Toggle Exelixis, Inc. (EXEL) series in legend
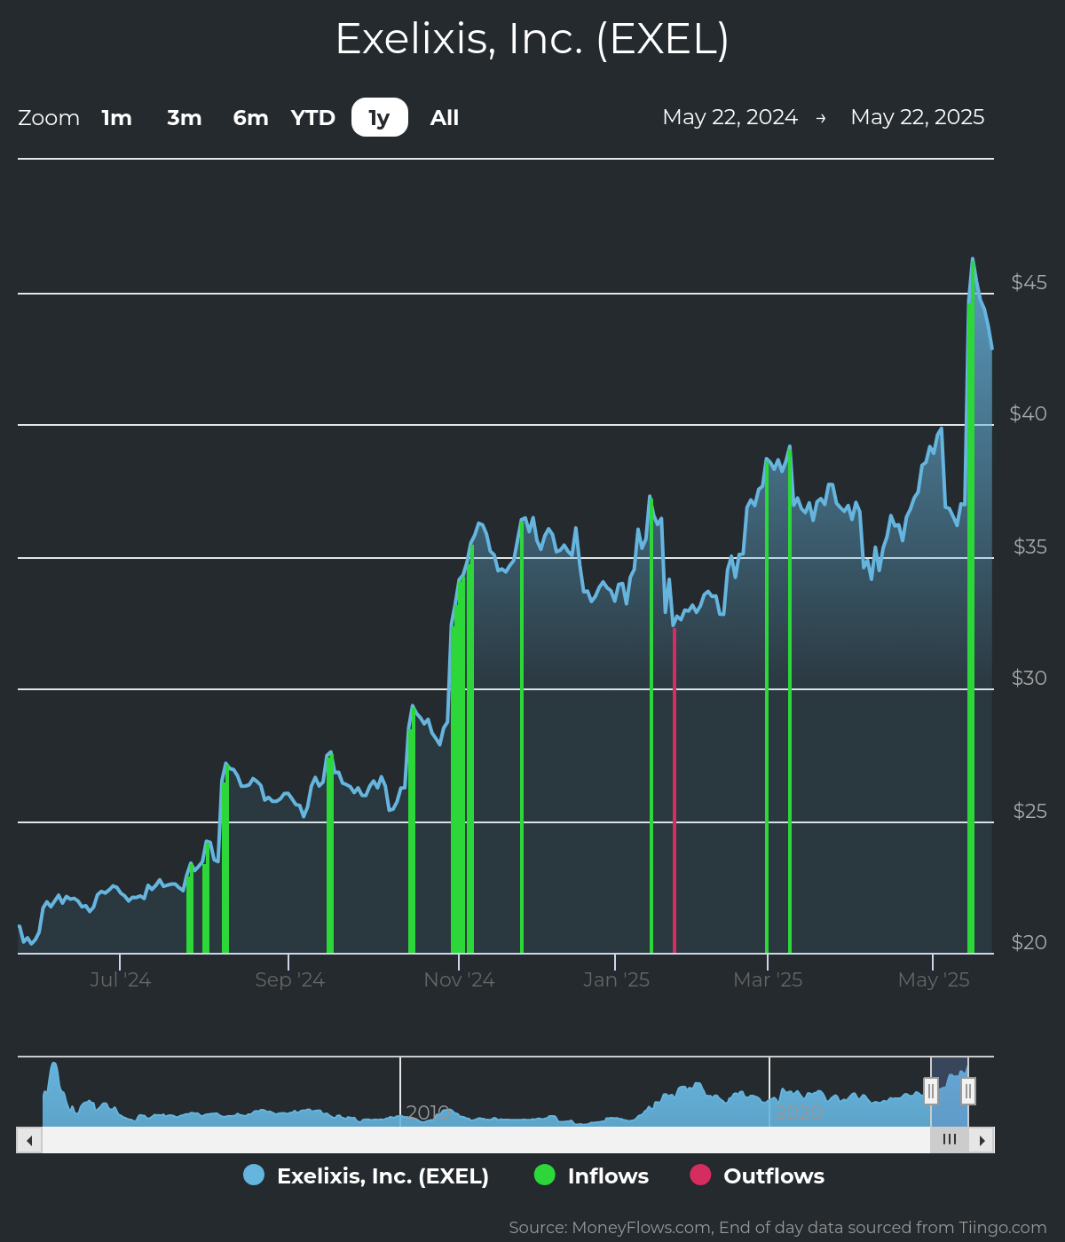 pos(366,1176)
